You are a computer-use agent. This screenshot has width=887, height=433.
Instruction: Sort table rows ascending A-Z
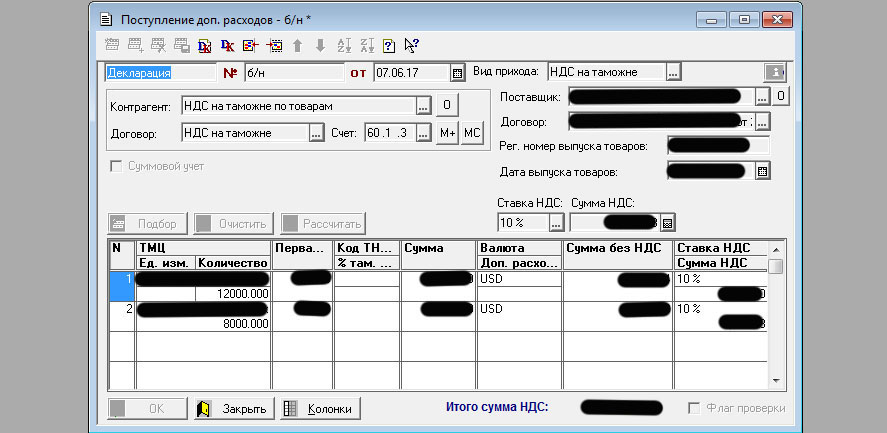coord(345,45)
